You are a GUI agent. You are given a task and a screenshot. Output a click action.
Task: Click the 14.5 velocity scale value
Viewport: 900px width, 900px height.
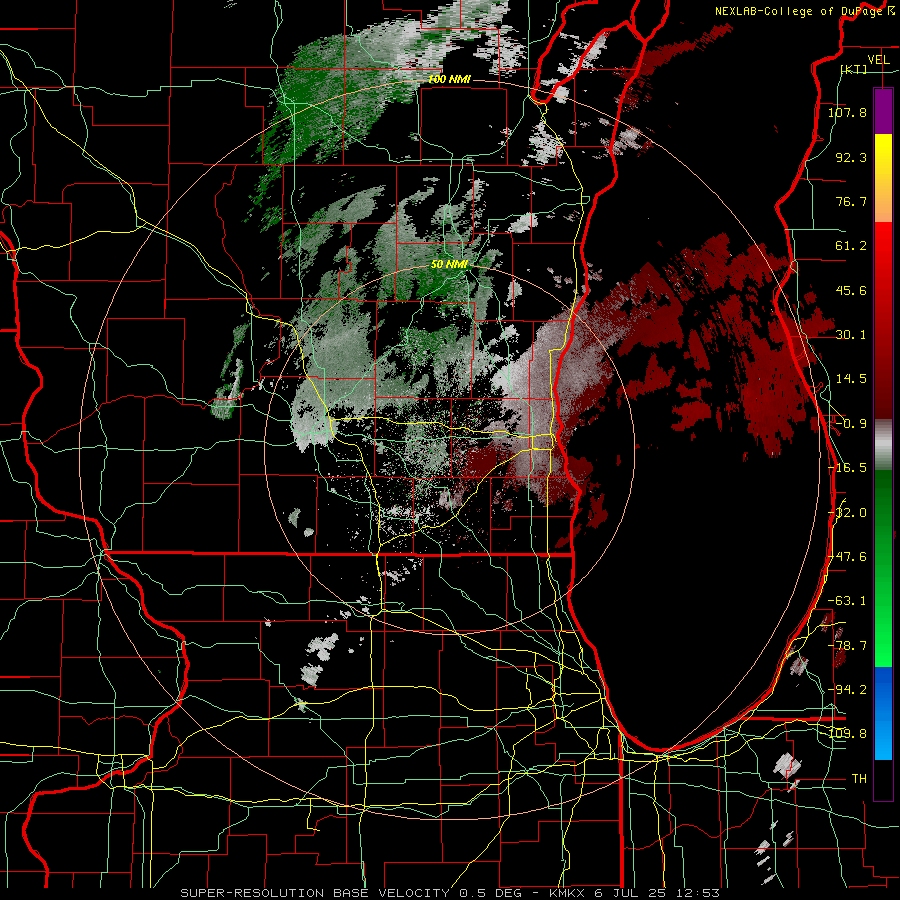[x=851, y=378]
